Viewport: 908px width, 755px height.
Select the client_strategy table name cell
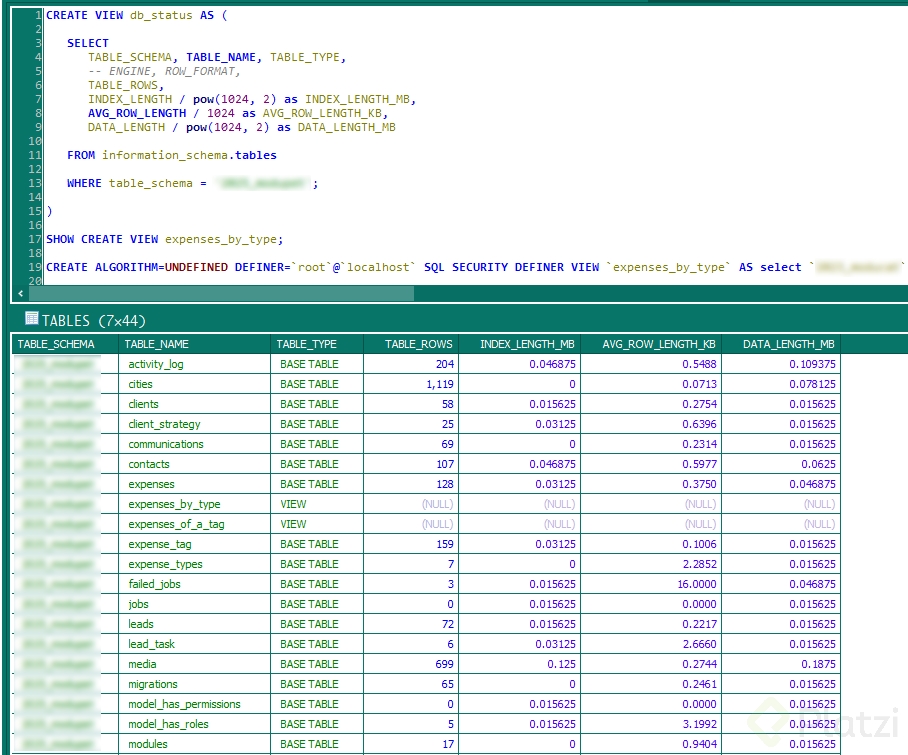(194, 424)
